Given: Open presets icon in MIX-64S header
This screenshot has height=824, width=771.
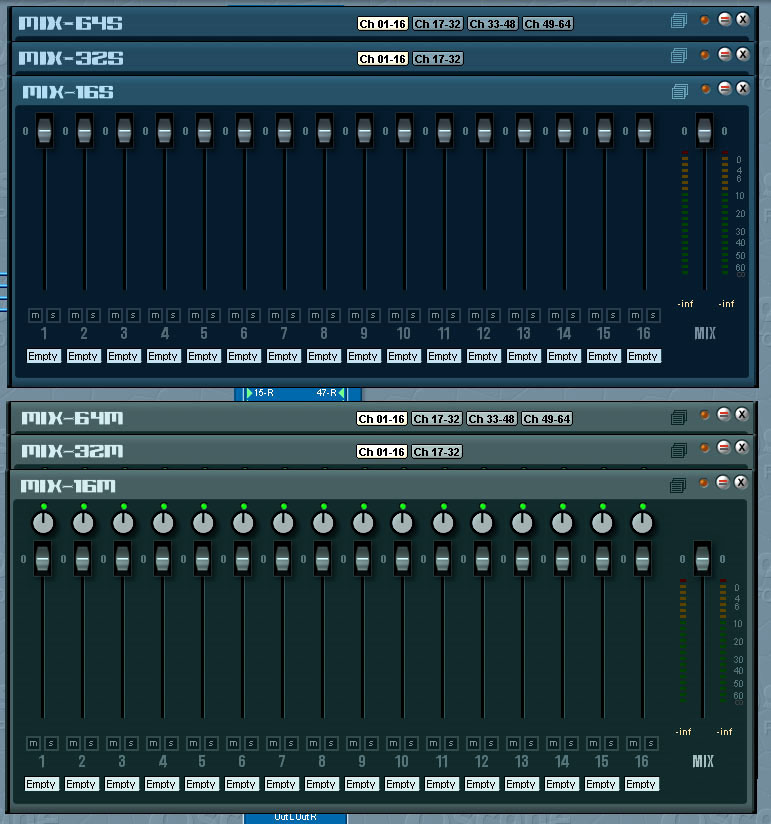Looking at the screenshot, I should [x=679, y=21].
